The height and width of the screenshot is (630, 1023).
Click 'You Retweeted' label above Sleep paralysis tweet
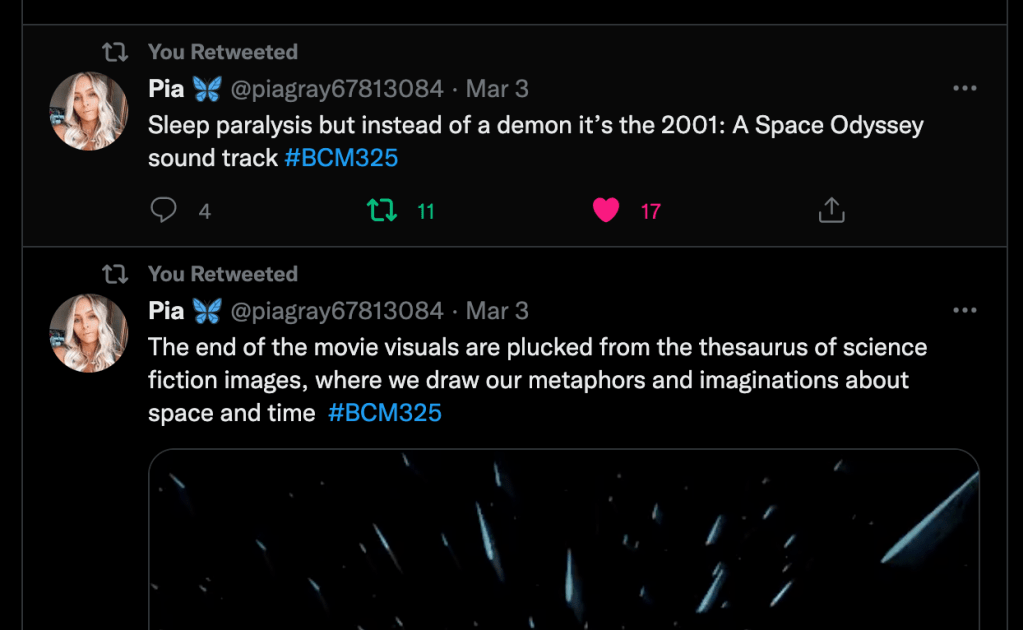(222, 52)
